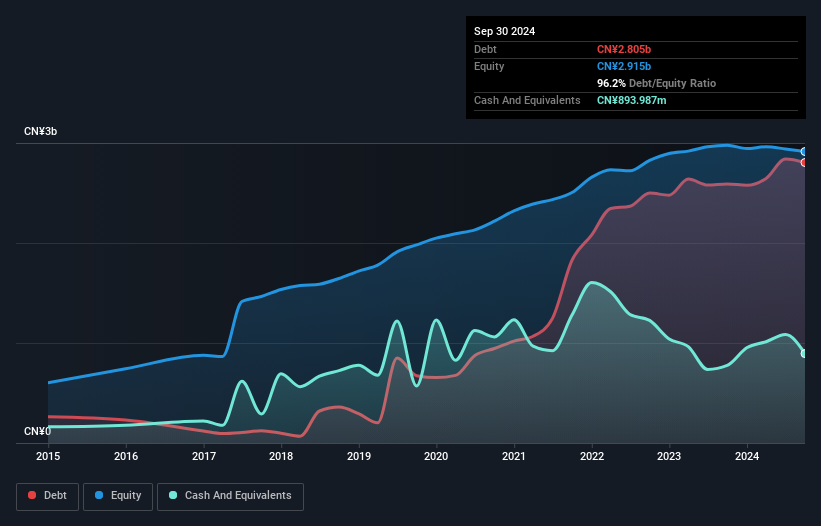The width and height of the screenshot is (821, 526).
Task: Select the blue Equity endpoint marker
Action: (x=804, y=152)
